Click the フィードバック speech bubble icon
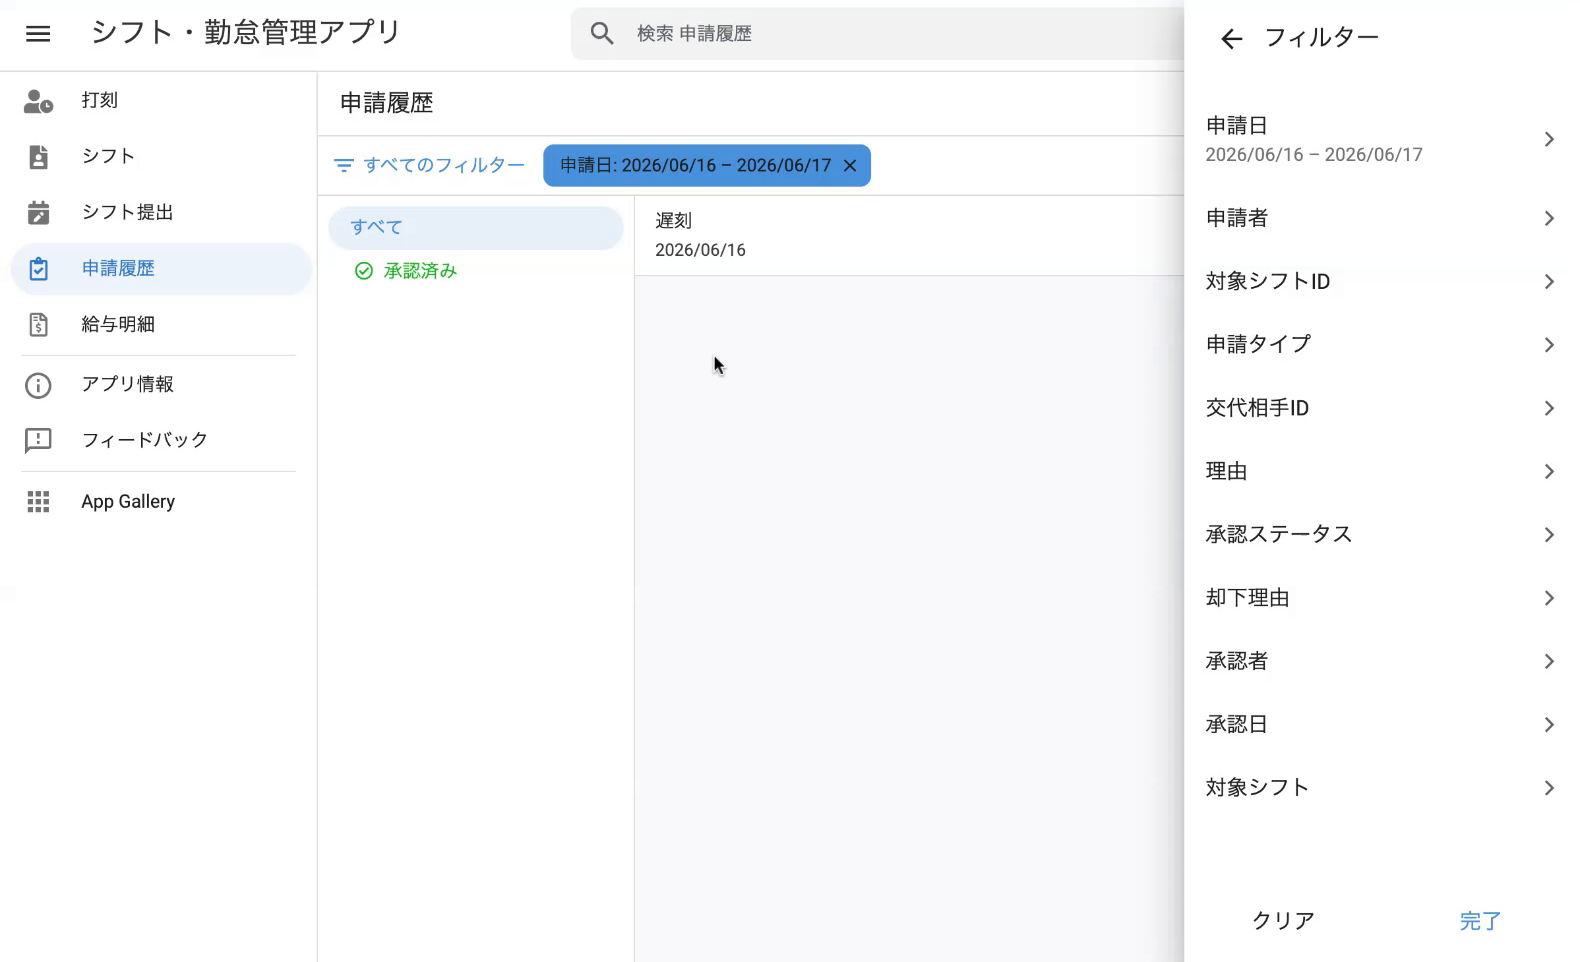 click(38, 441)
